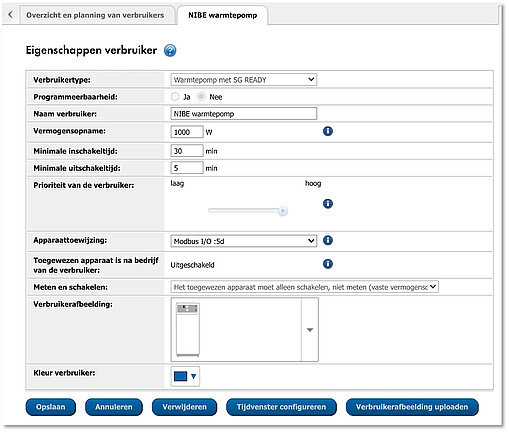Click the back arrow left of tabs

(11, 14)
